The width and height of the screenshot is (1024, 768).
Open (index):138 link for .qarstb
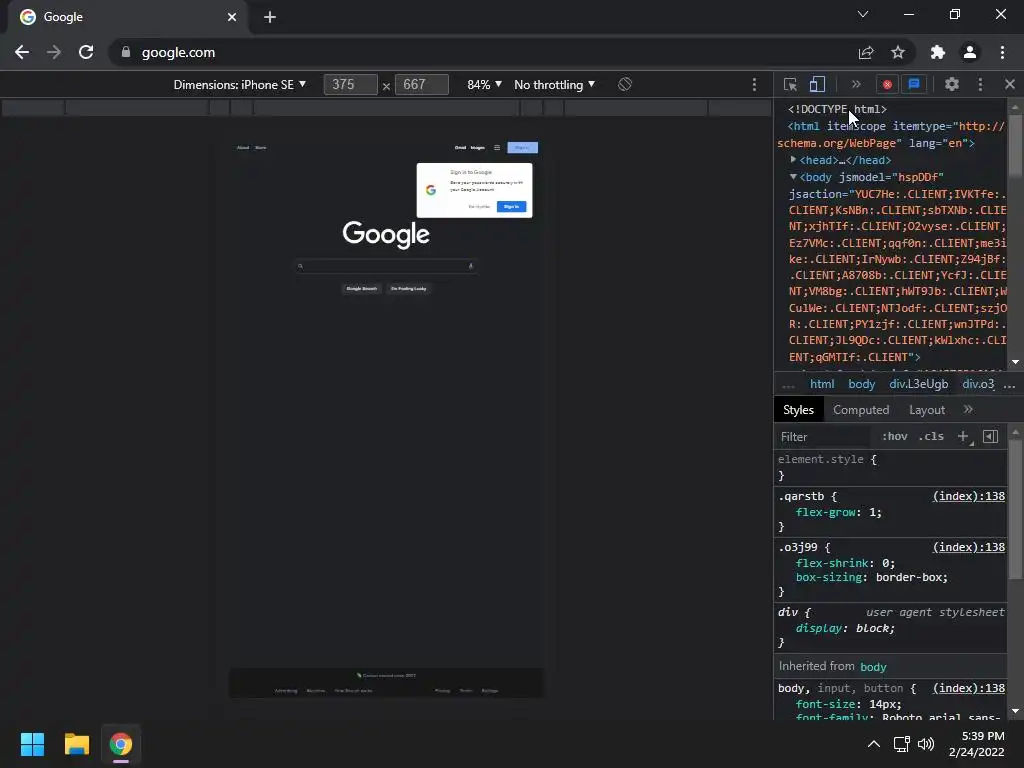coord(968,496)
